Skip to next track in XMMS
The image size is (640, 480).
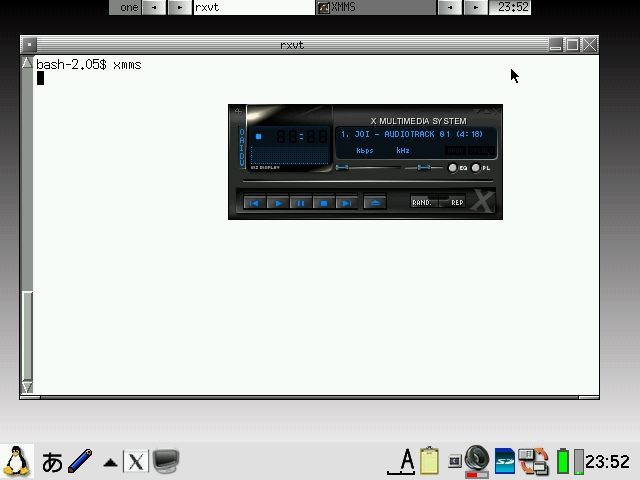(346, 203)
